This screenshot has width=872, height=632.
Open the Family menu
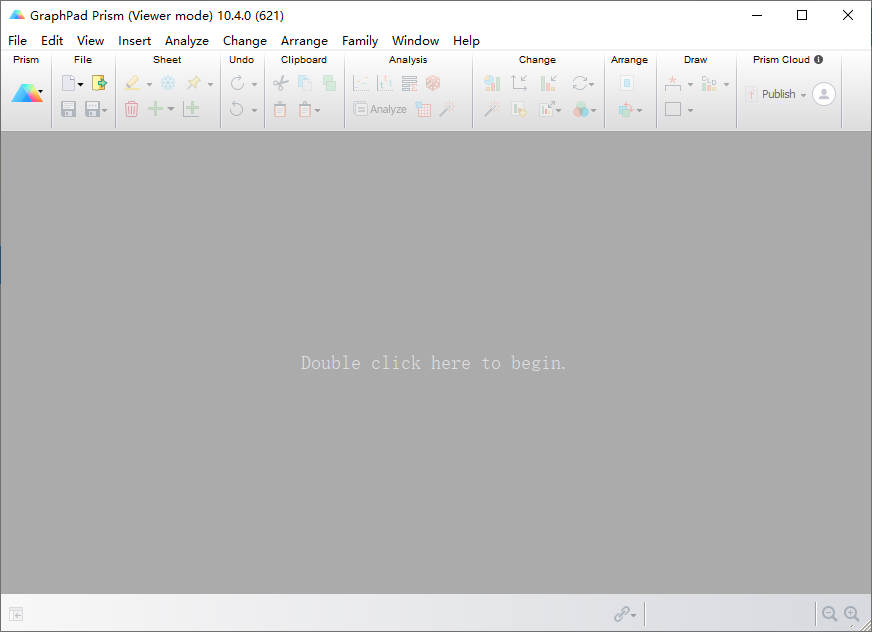pyautogui.click(x=359, y=41)
